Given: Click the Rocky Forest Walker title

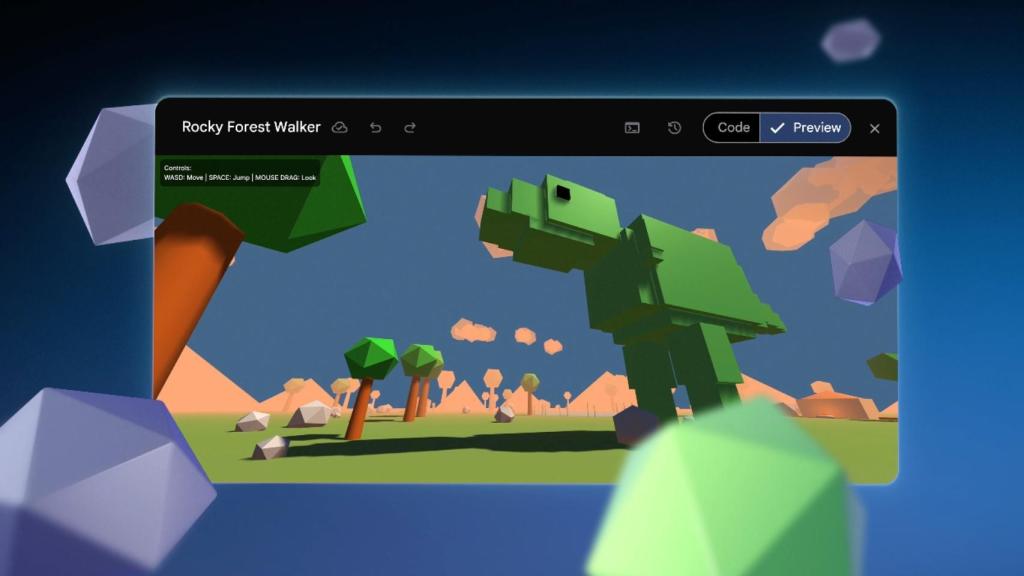Looking at the screenshot, I should tap(251, 128).
